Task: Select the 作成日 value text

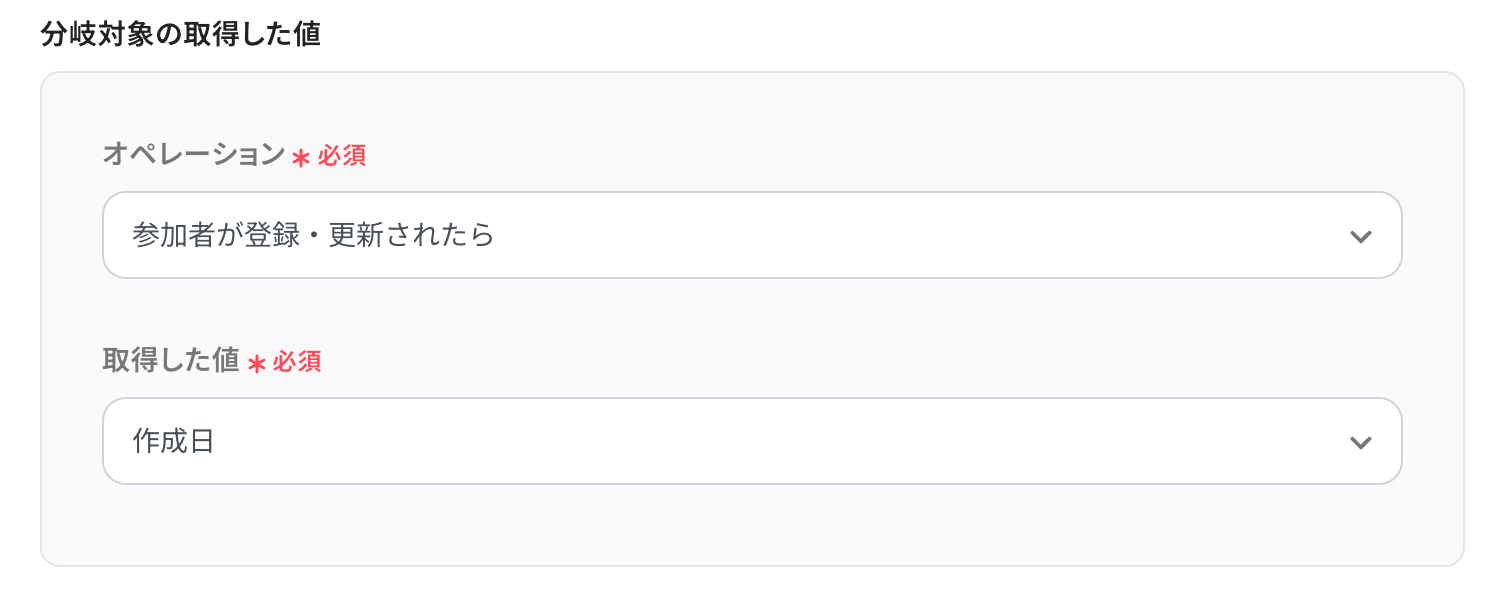Action: tap(174, 441)
